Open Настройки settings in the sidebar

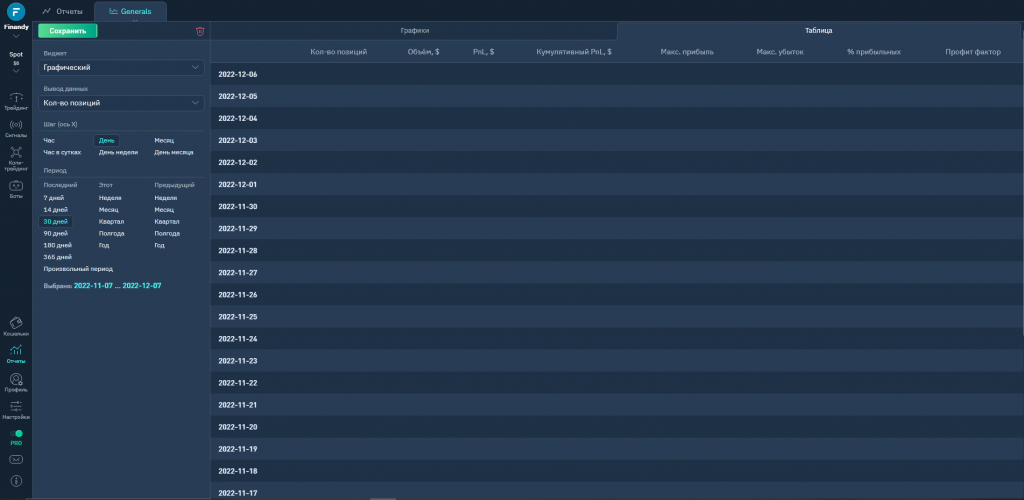coord(16,410)
